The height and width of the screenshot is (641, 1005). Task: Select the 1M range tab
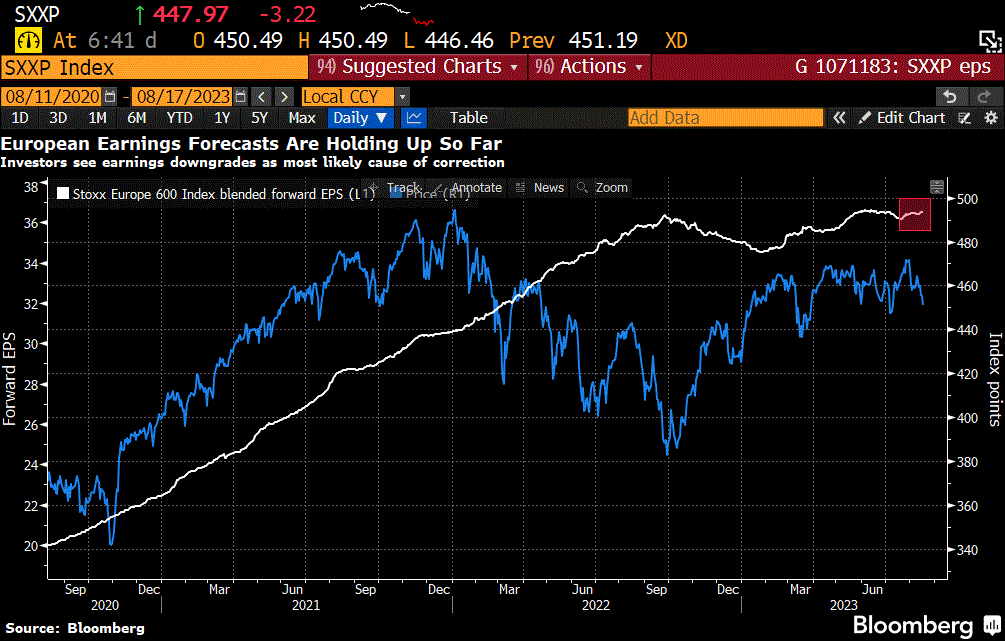point(97,118)
